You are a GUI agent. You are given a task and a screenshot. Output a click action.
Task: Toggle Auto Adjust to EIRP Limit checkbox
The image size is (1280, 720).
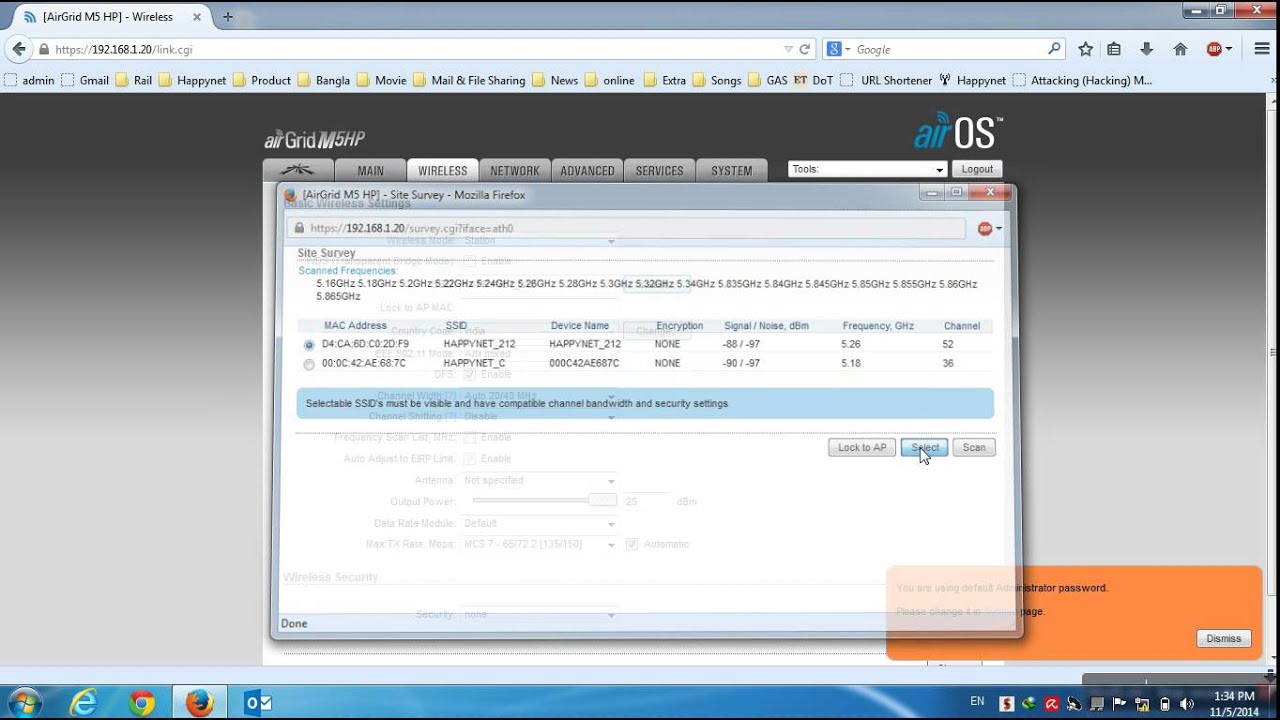pos(470,458)
